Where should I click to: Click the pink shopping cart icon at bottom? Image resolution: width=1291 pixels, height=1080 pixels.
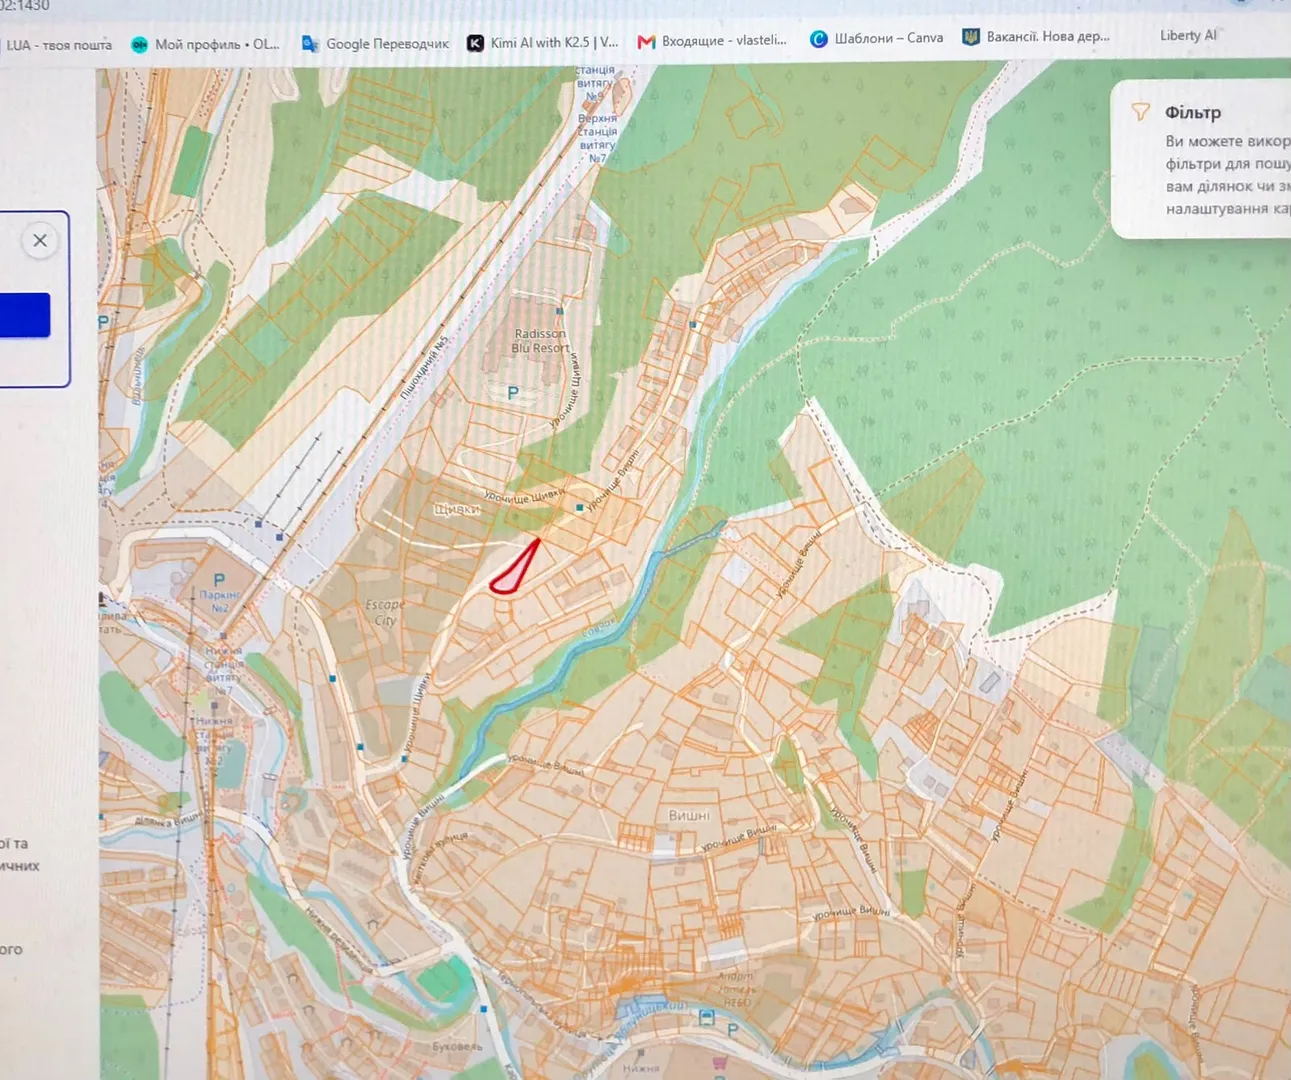[719, 1063]
